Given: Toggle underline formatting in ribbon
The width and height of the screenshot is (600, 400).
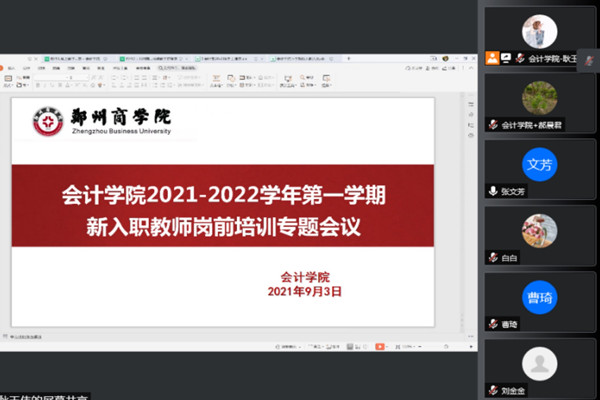Looking at the screenshot, I should pyautogui.click(x=52, y=85).
